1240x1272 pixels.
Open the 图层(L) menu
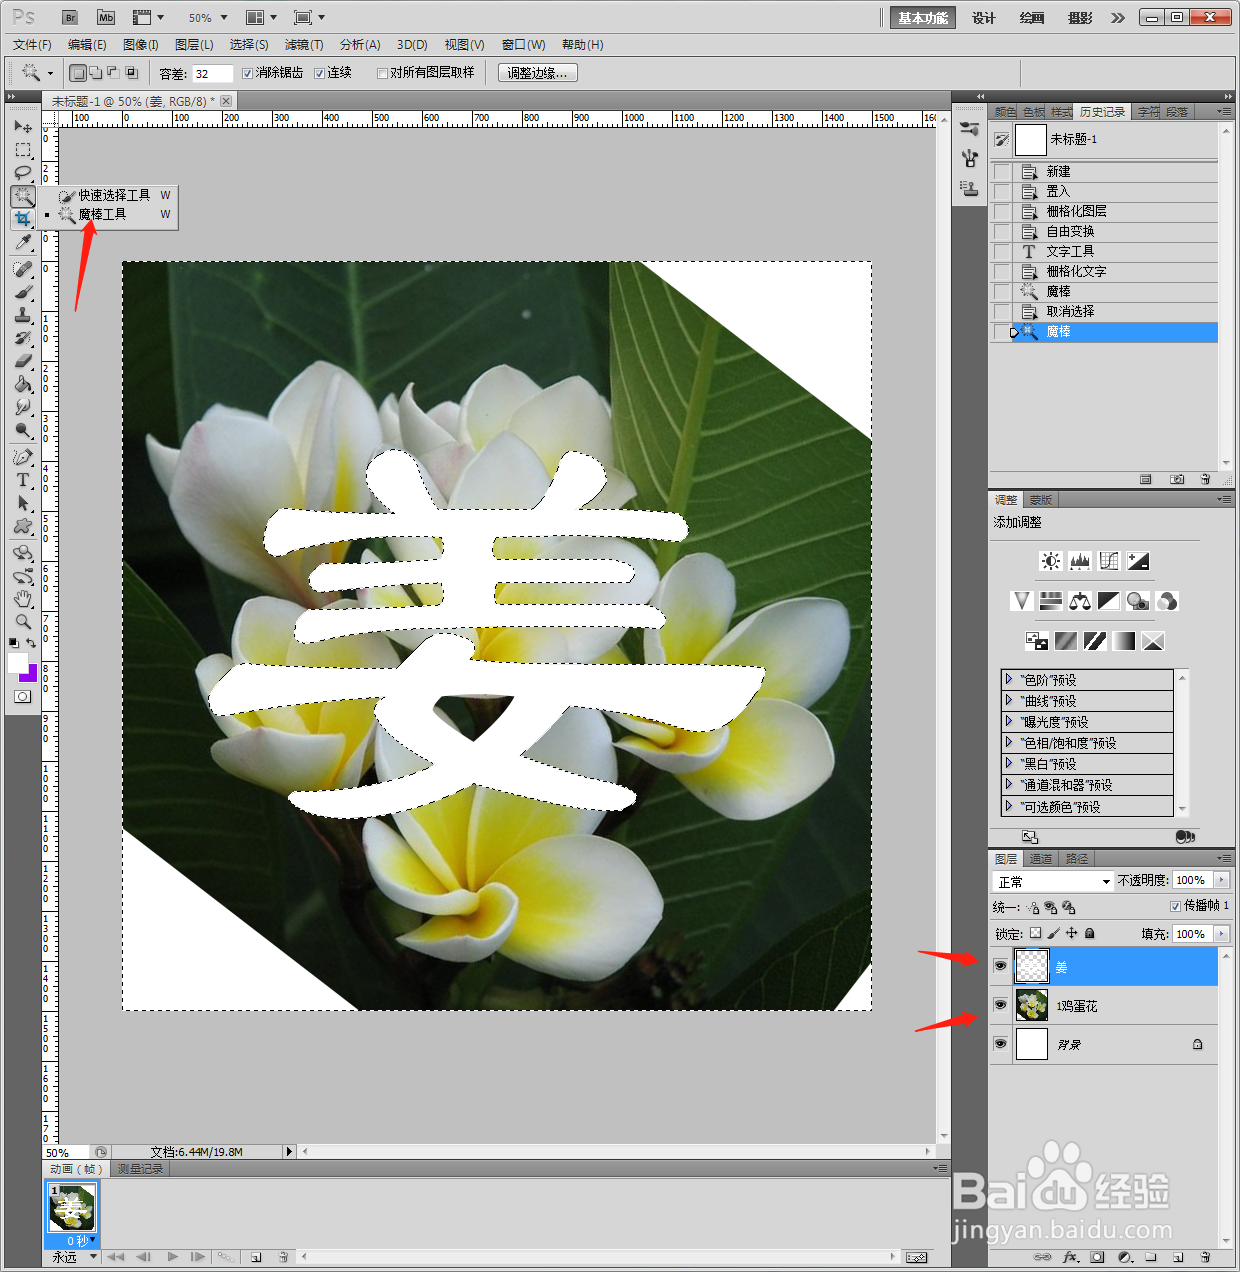[x=194, y=45]
